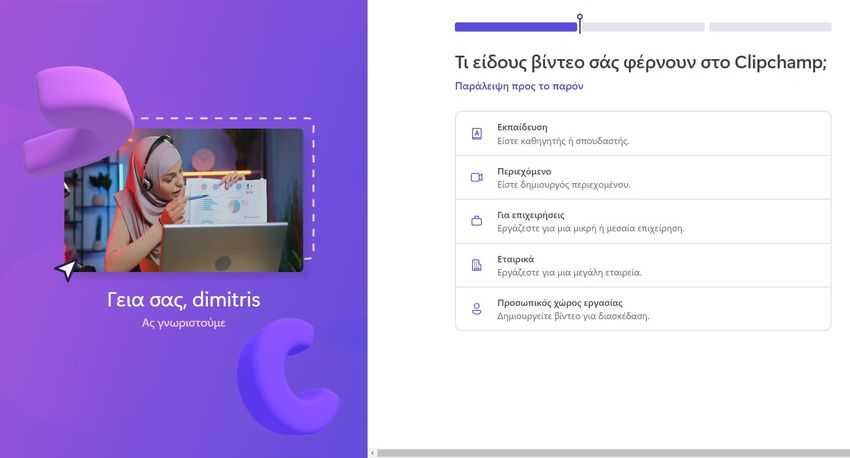Click the woman with laptop preview image
Viewport: 850px width, 458px height.
coord(184,200)
